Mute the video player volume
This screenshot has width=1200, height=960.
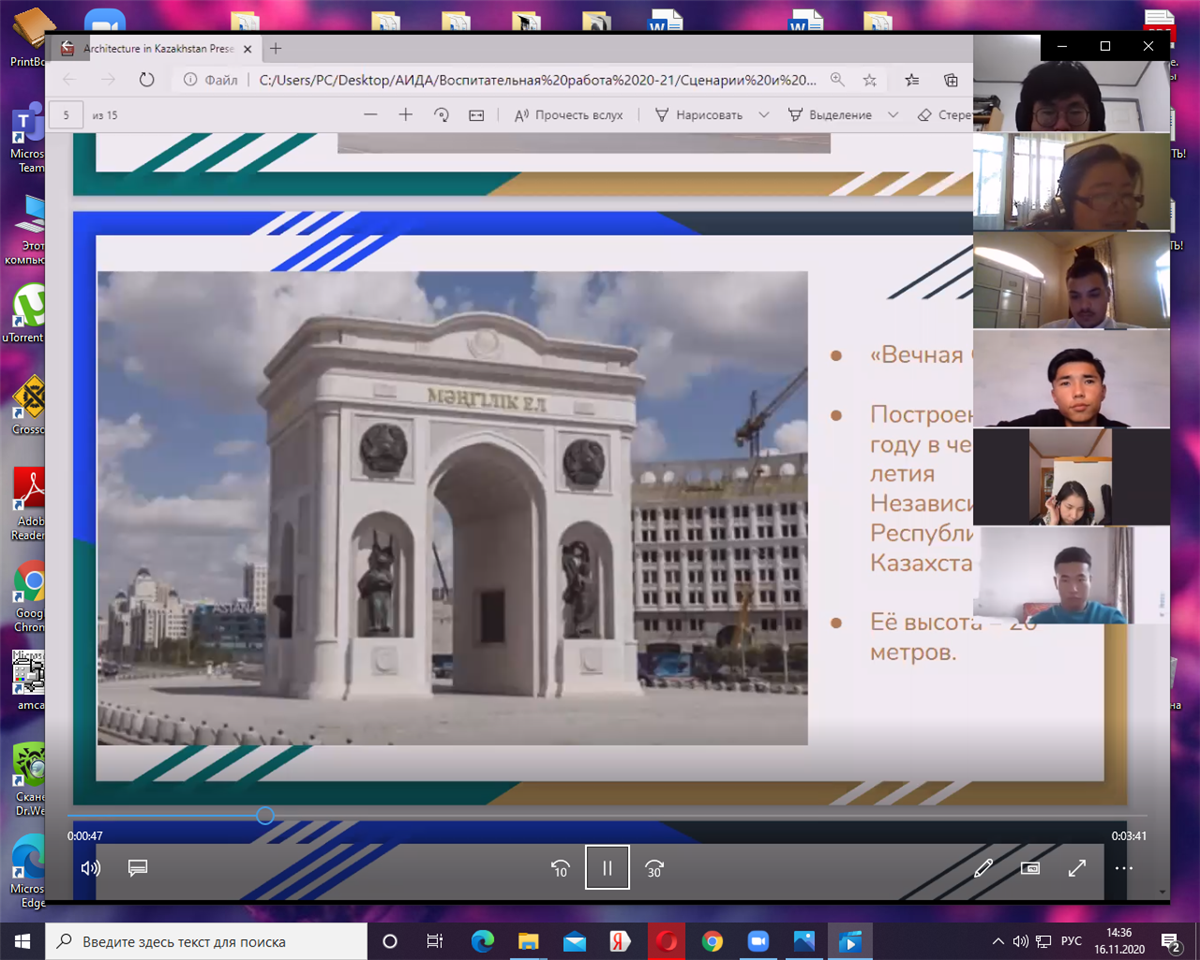coord(90,868)
